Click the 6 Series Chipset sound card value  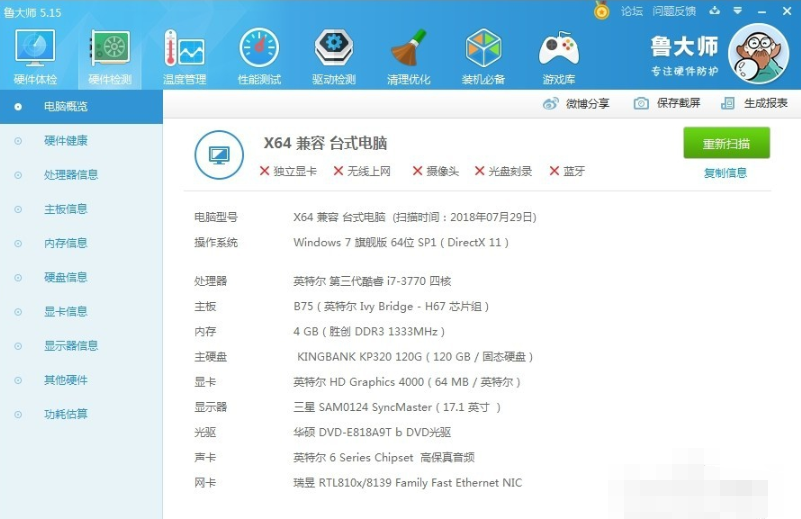click(x=384, y=457)
